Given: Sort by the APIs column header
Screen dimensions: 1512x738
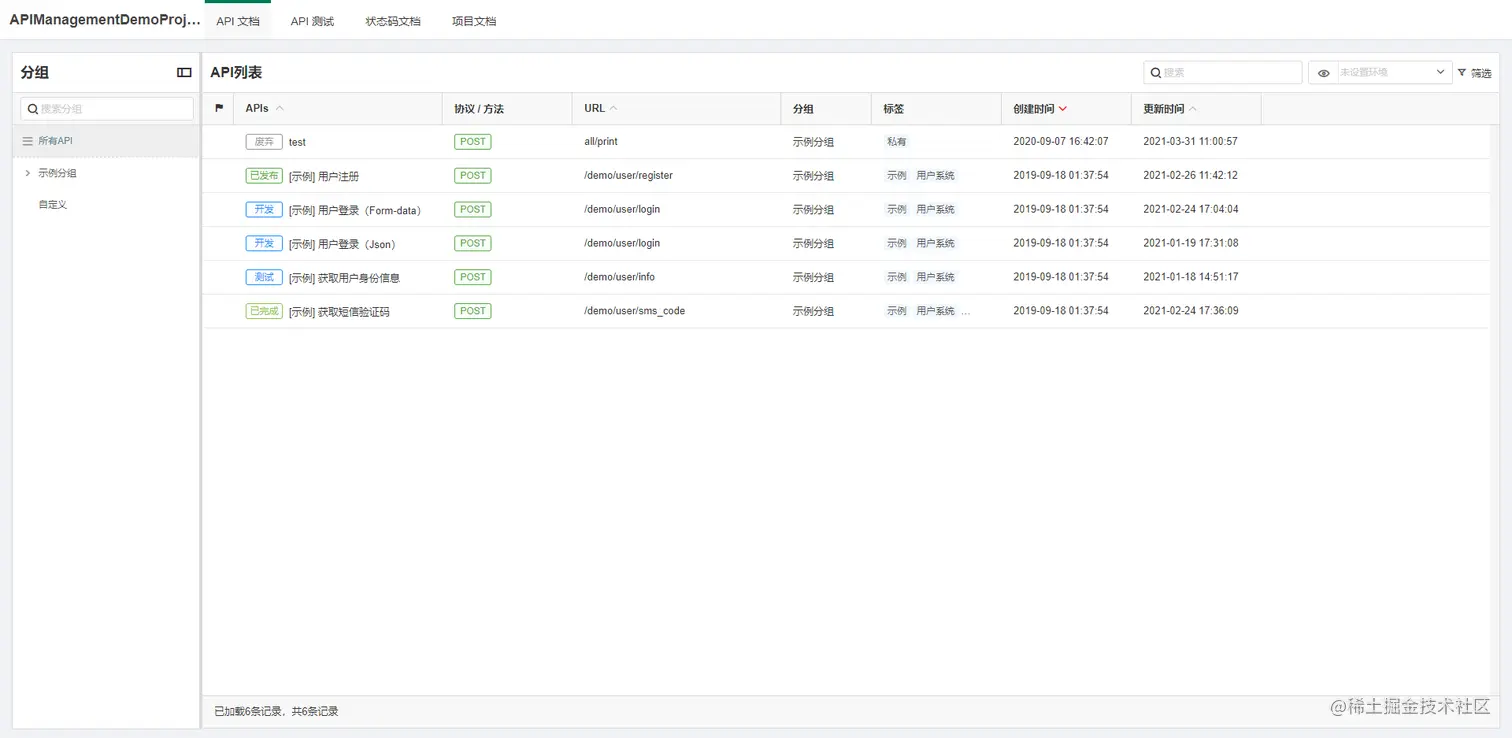Looking at the screenshot, I should (264, 108).
